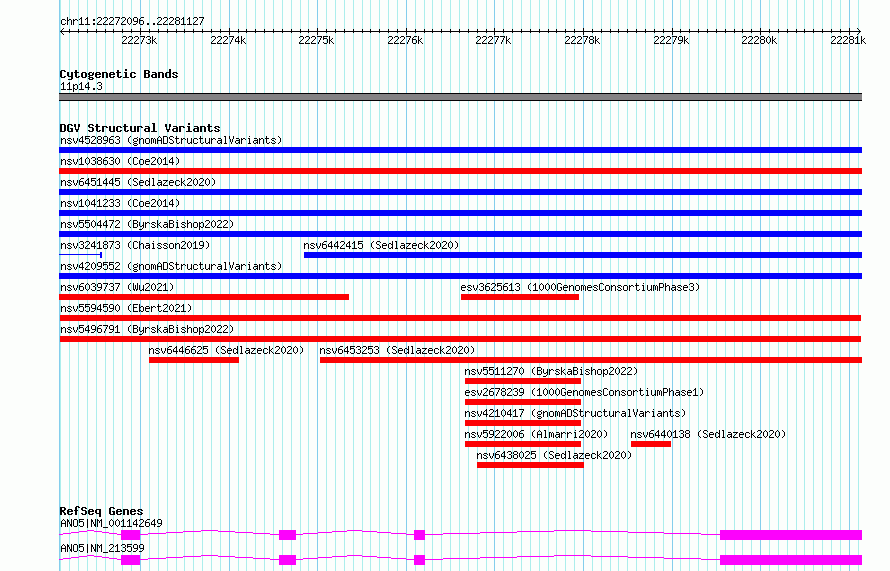Click red bar under nsv5496791

460,339
